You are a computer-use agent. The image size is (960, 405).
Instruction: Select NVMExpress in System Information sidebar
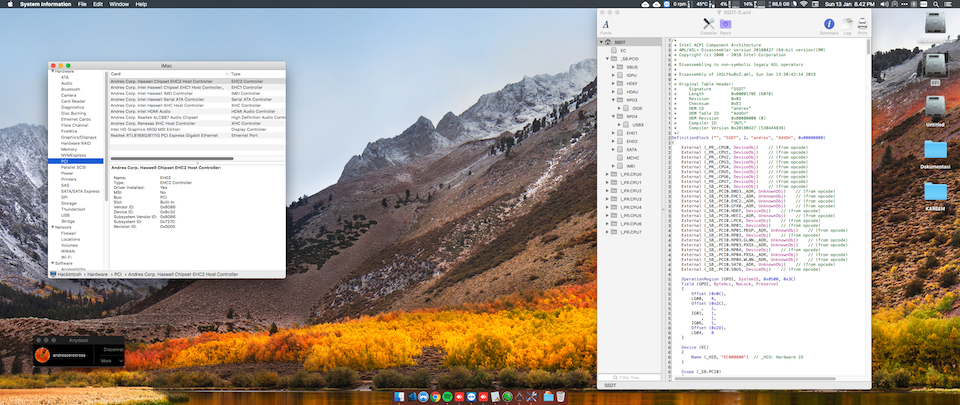coord(73,155)
